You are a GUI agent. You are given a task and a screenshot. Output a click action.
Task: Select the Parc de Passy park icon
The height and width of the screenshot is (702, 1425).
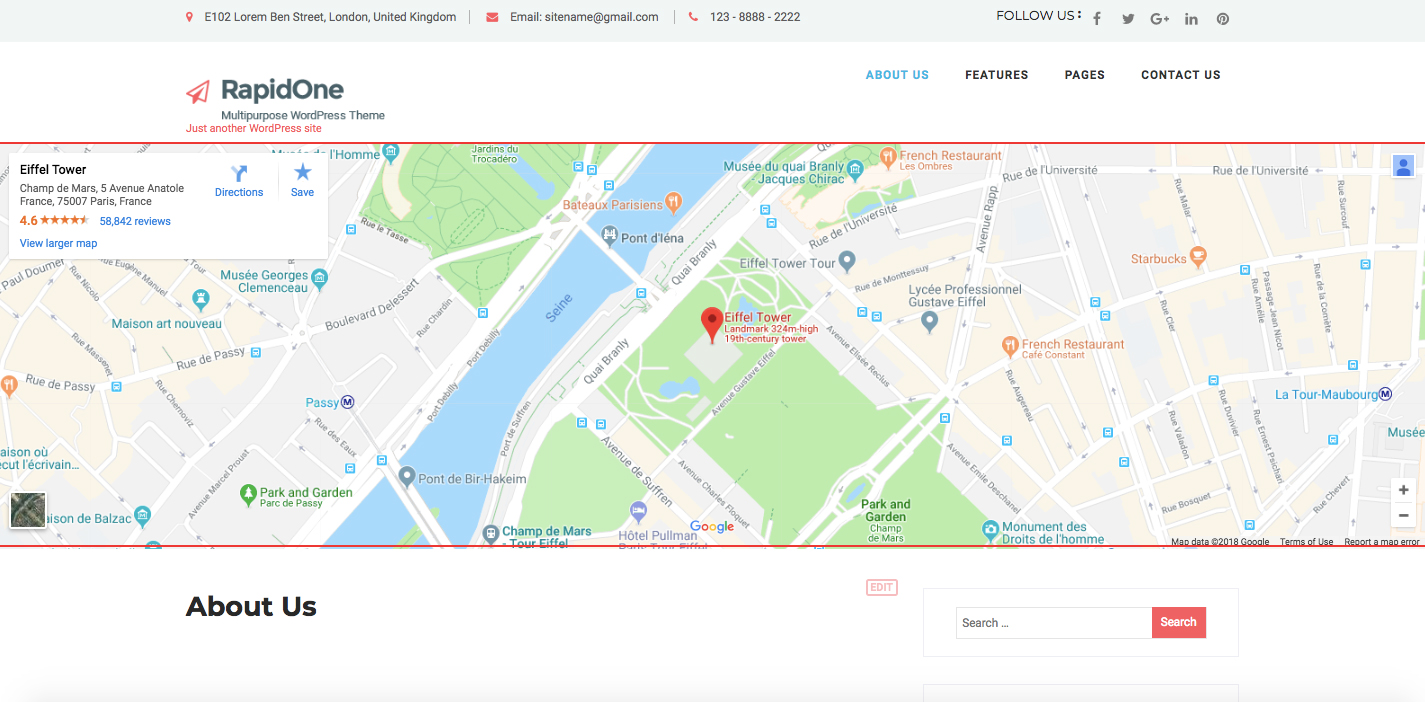click(x=248, y=494)
